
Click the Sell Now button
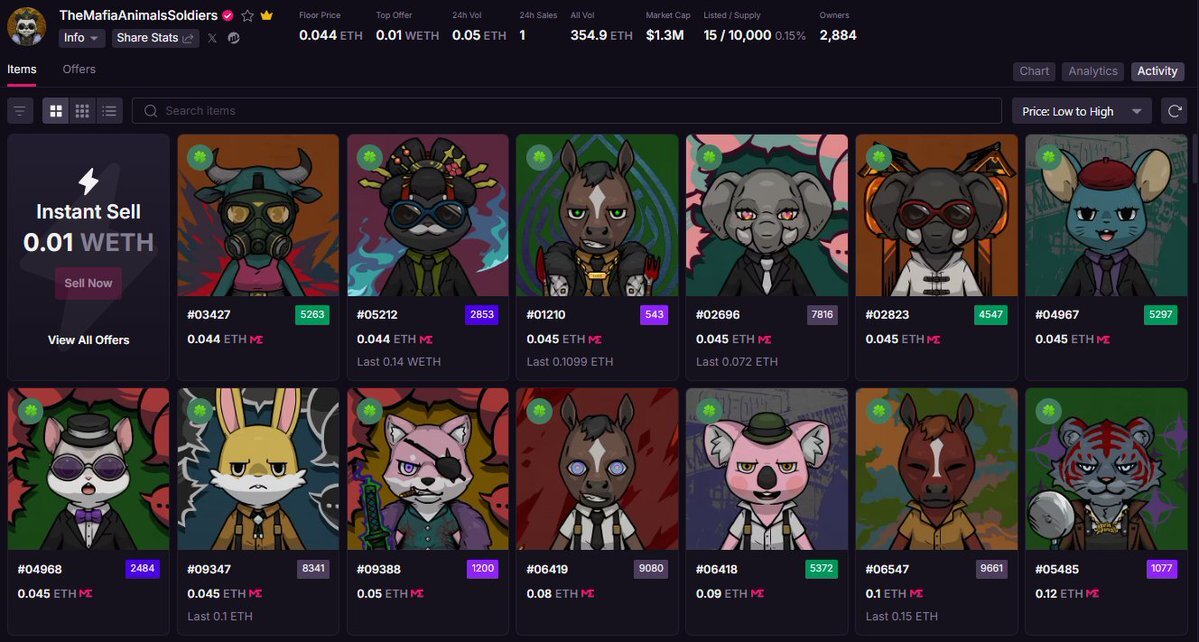(x=88, y=283)
